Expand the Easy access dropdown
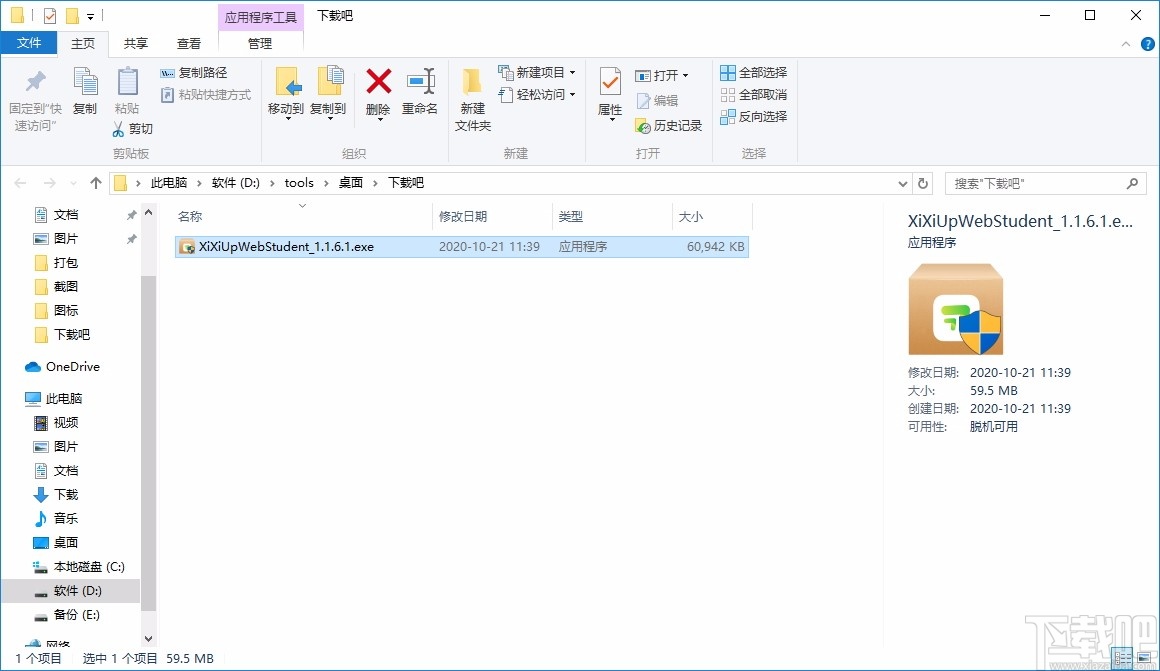The height and width of the screenshot is (671, 1160). coord(573,95)
